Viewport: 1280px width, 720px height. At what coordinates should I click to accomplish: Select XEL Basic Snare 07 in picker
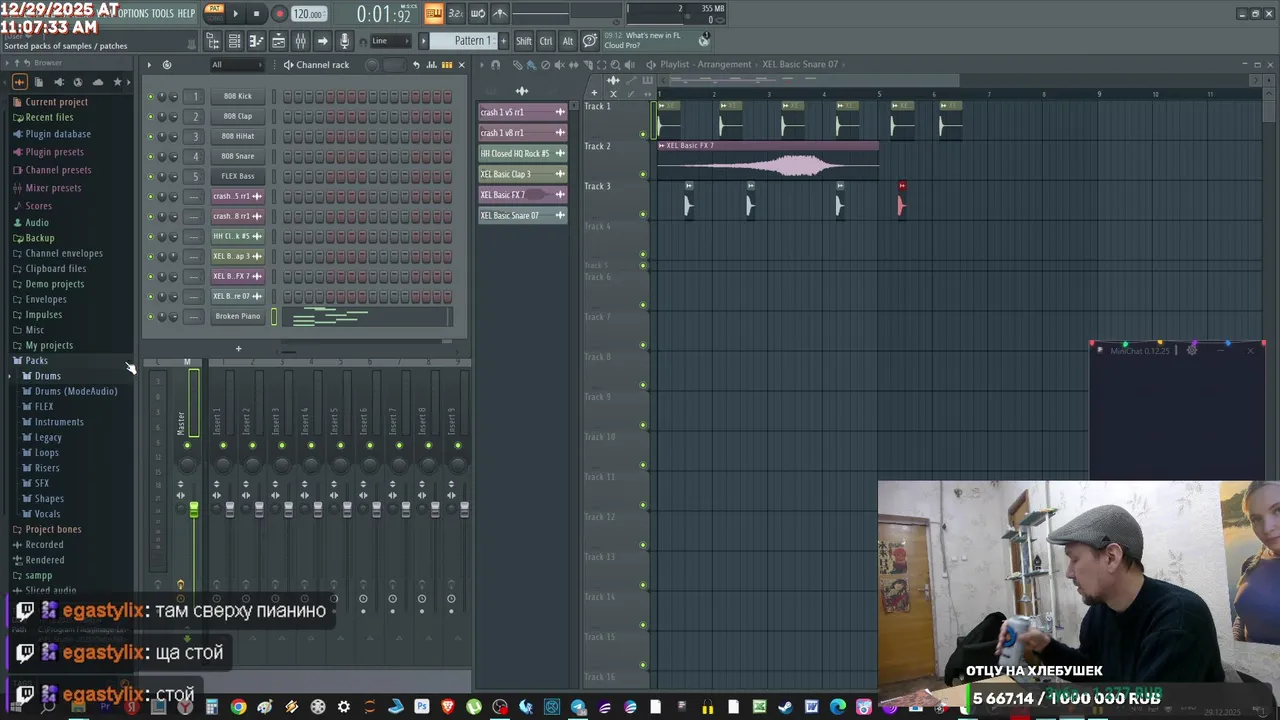click(522, 215)
